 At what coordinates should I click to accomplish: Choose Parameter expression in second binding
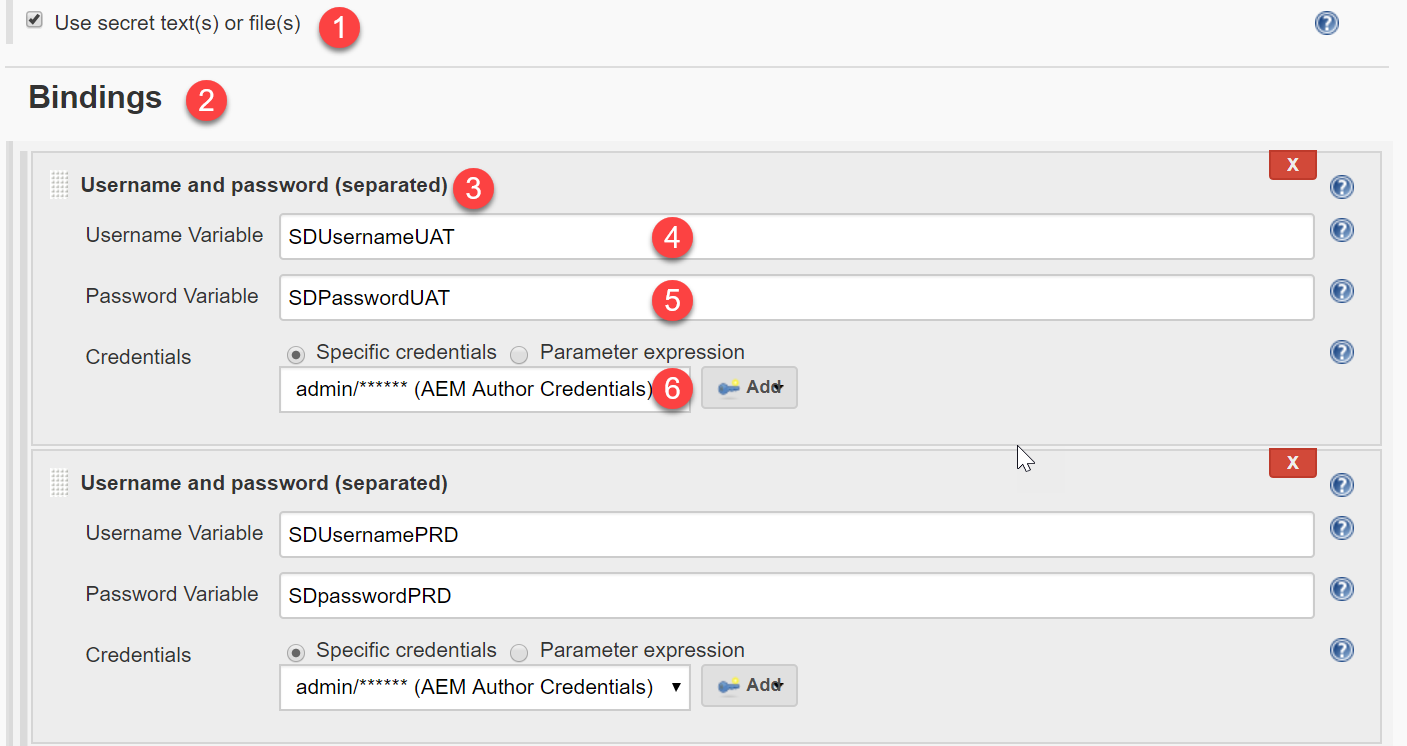(519, 652)
